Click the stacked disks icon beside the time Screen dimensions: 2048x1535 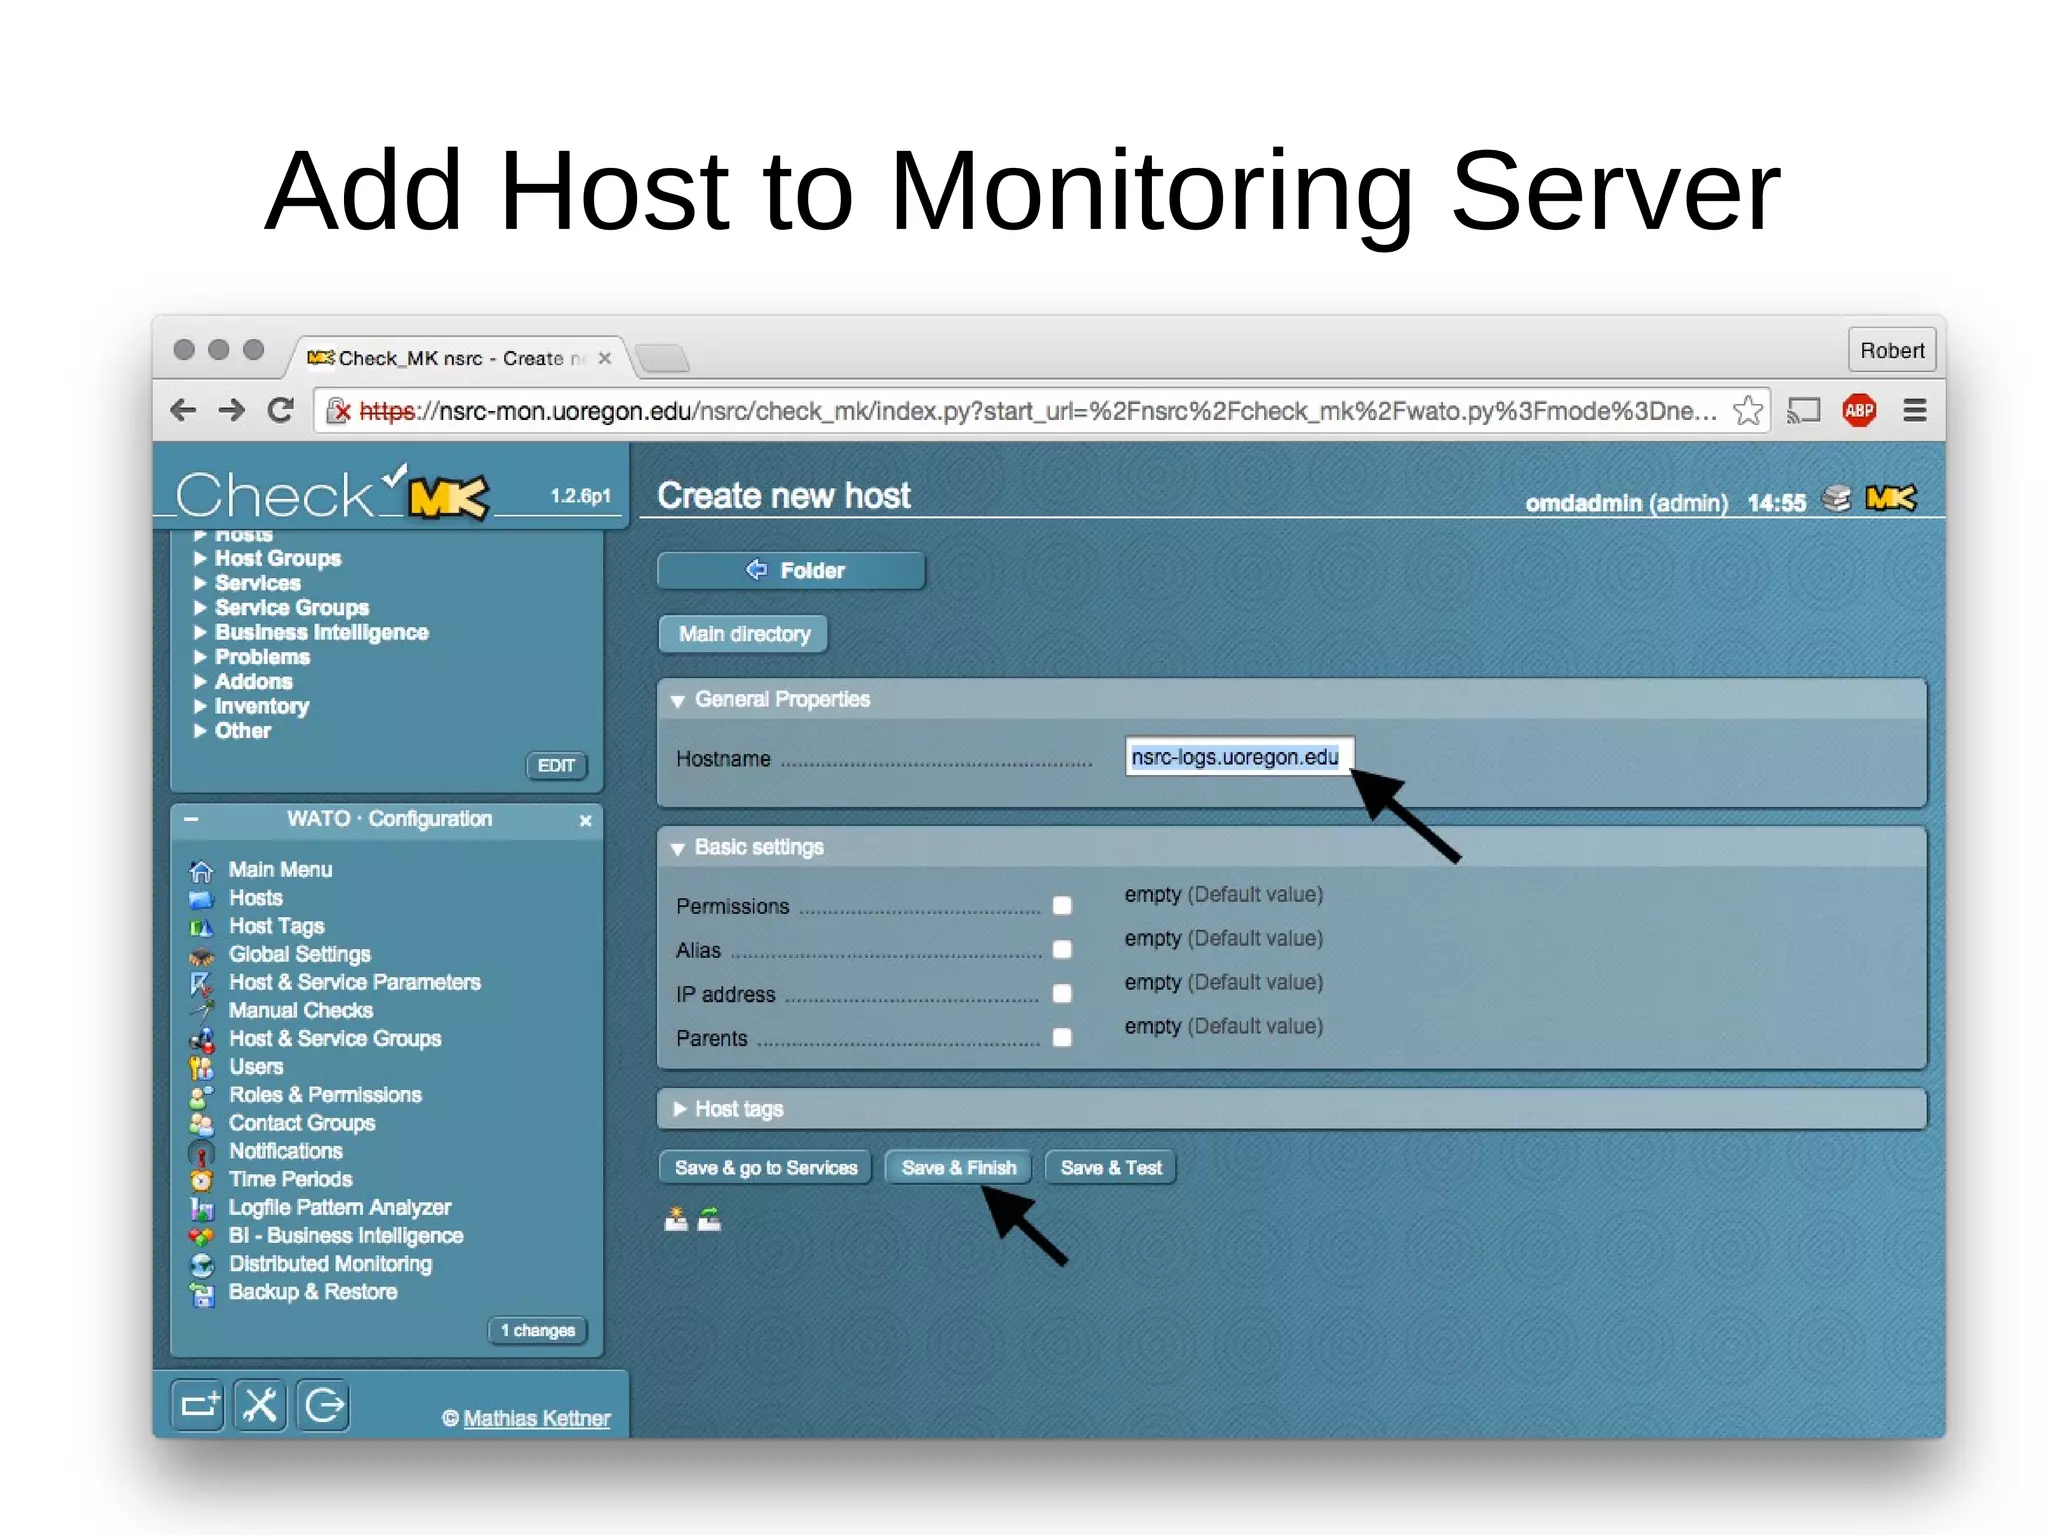[x=1836, y=498]
